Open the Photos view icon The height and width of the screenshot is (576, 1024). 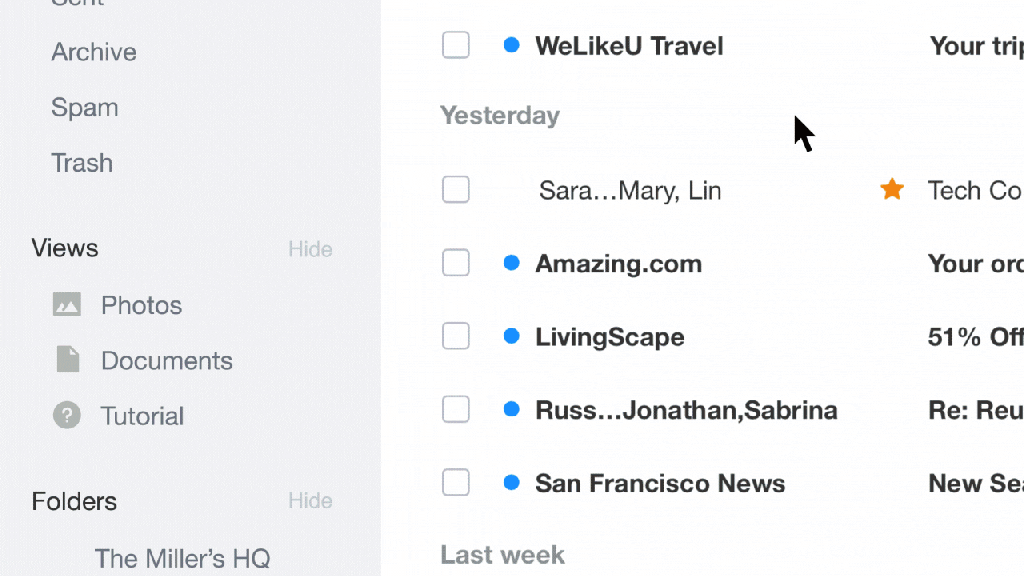pyautogui.click(x=67, y=304)
